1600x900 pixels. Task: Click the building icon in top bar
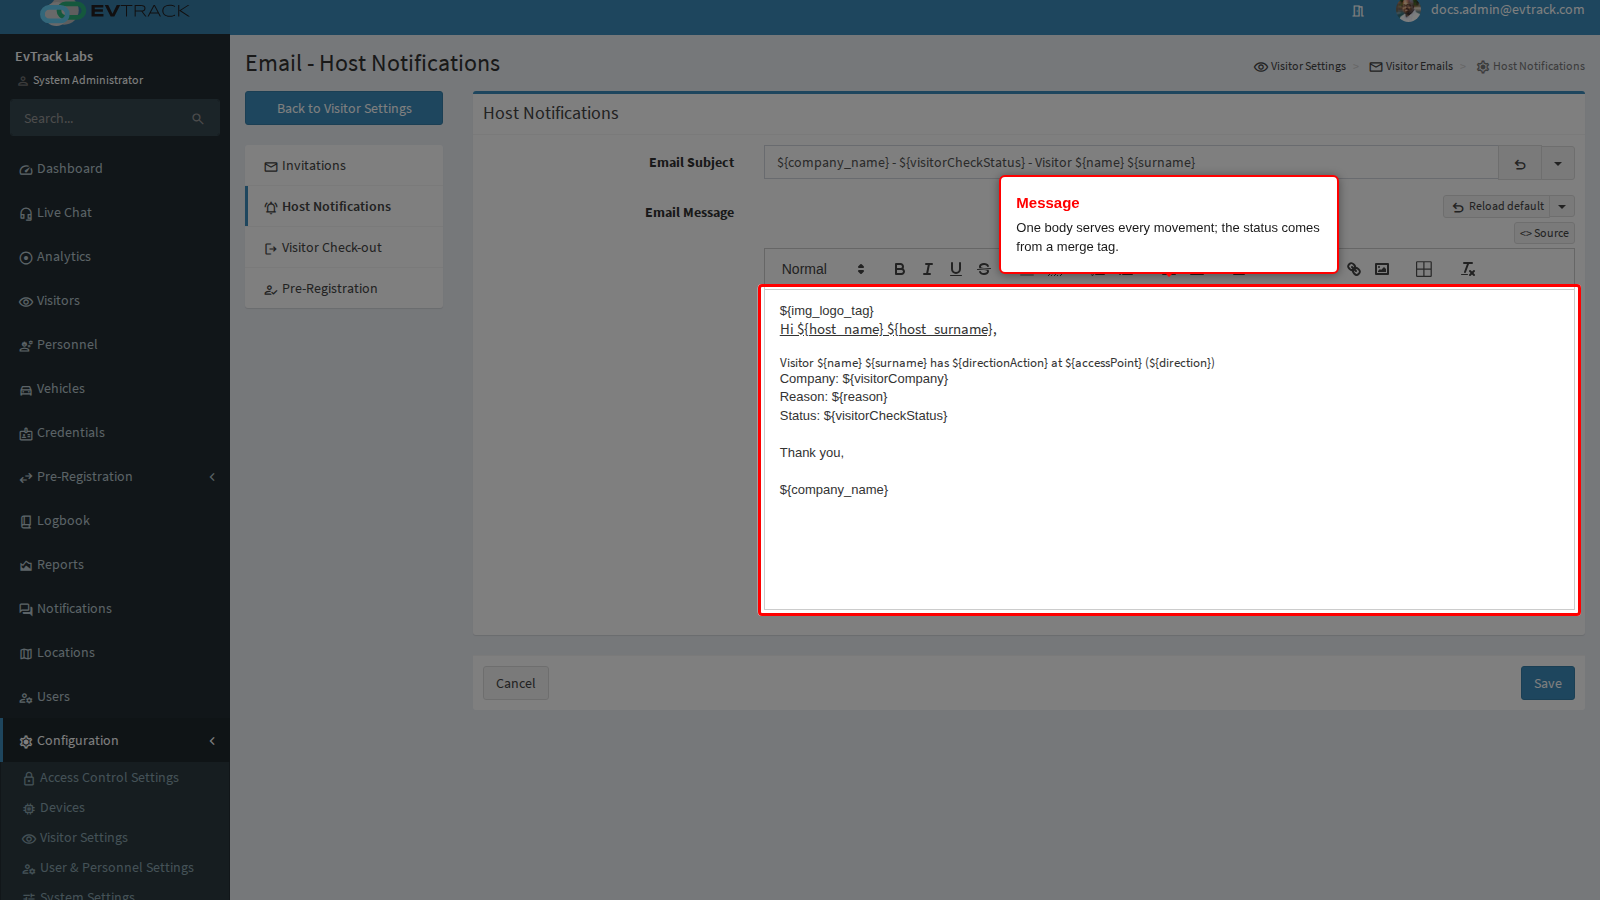pos(1358,11)
